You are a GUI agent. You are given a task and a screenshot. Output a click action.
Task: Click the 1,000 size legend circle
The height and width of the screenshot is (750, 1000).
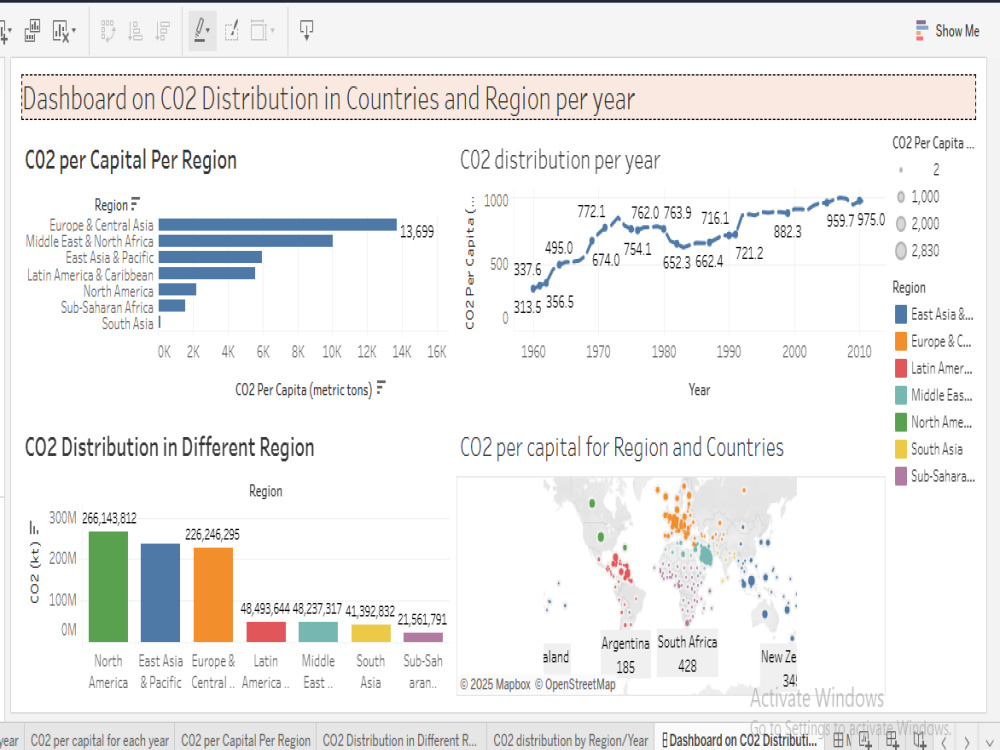tap(901, 196)
